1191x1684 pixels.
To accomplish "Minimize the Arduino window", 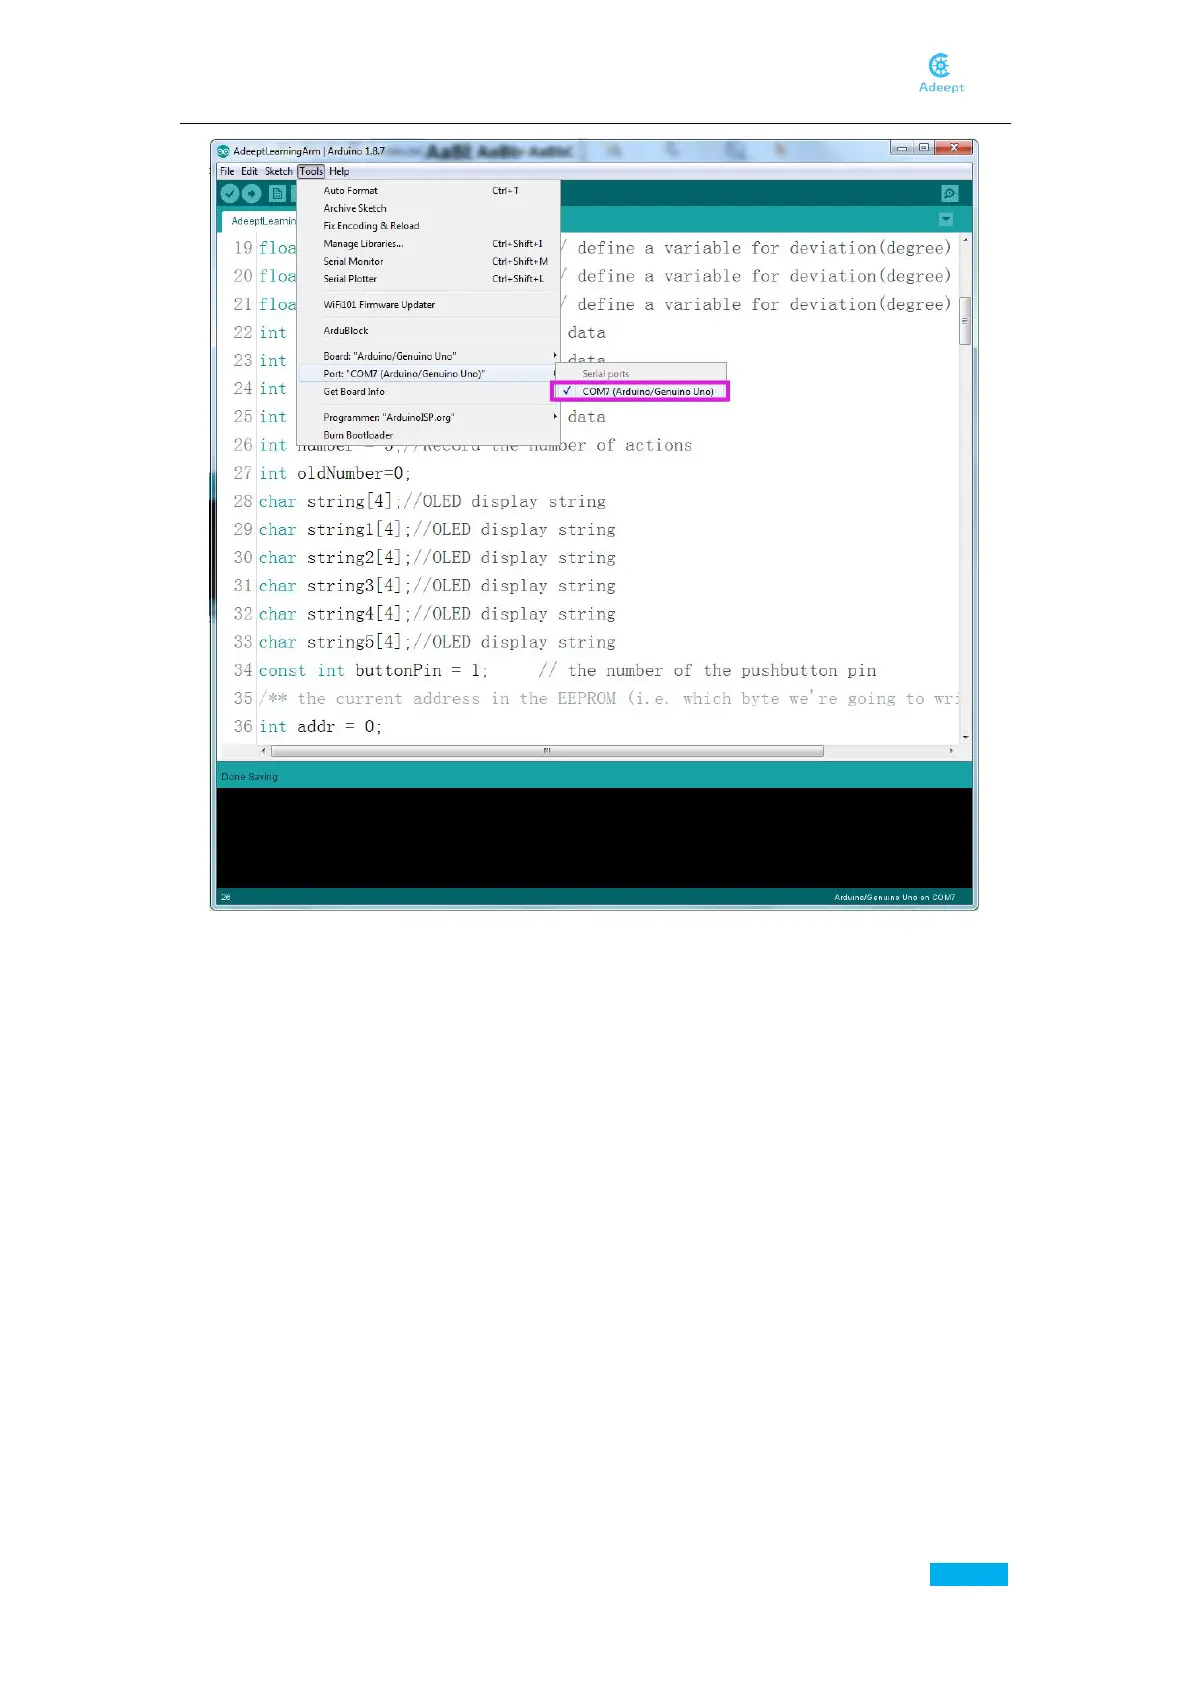I will [901, 148].
